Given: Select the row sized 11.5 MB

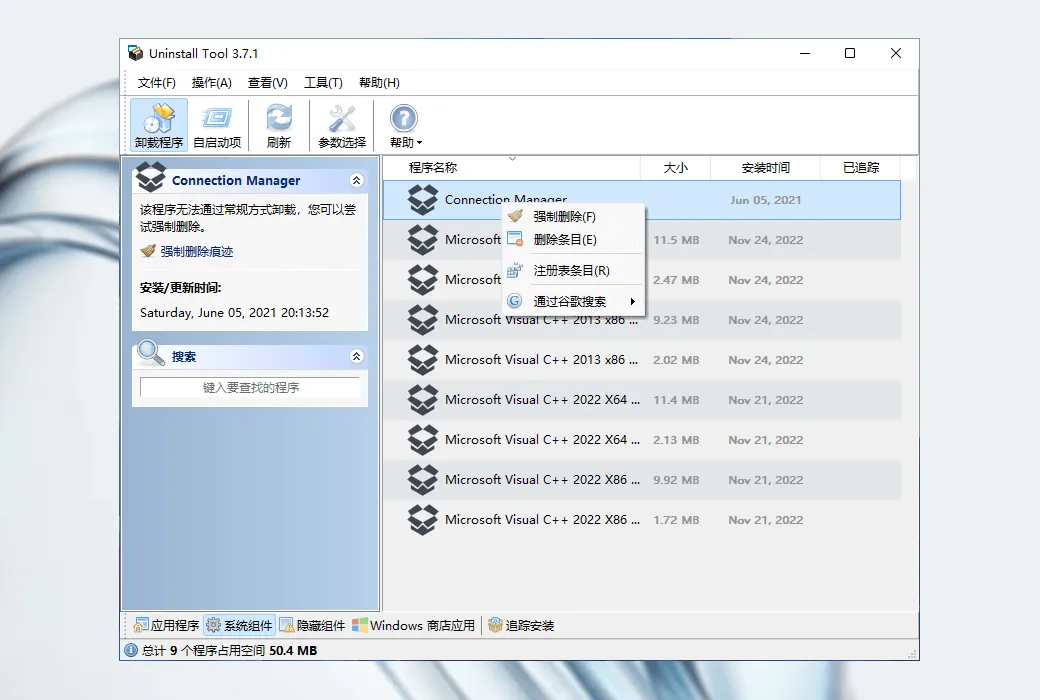Looking at the screenshot, I should coord(641,240).
